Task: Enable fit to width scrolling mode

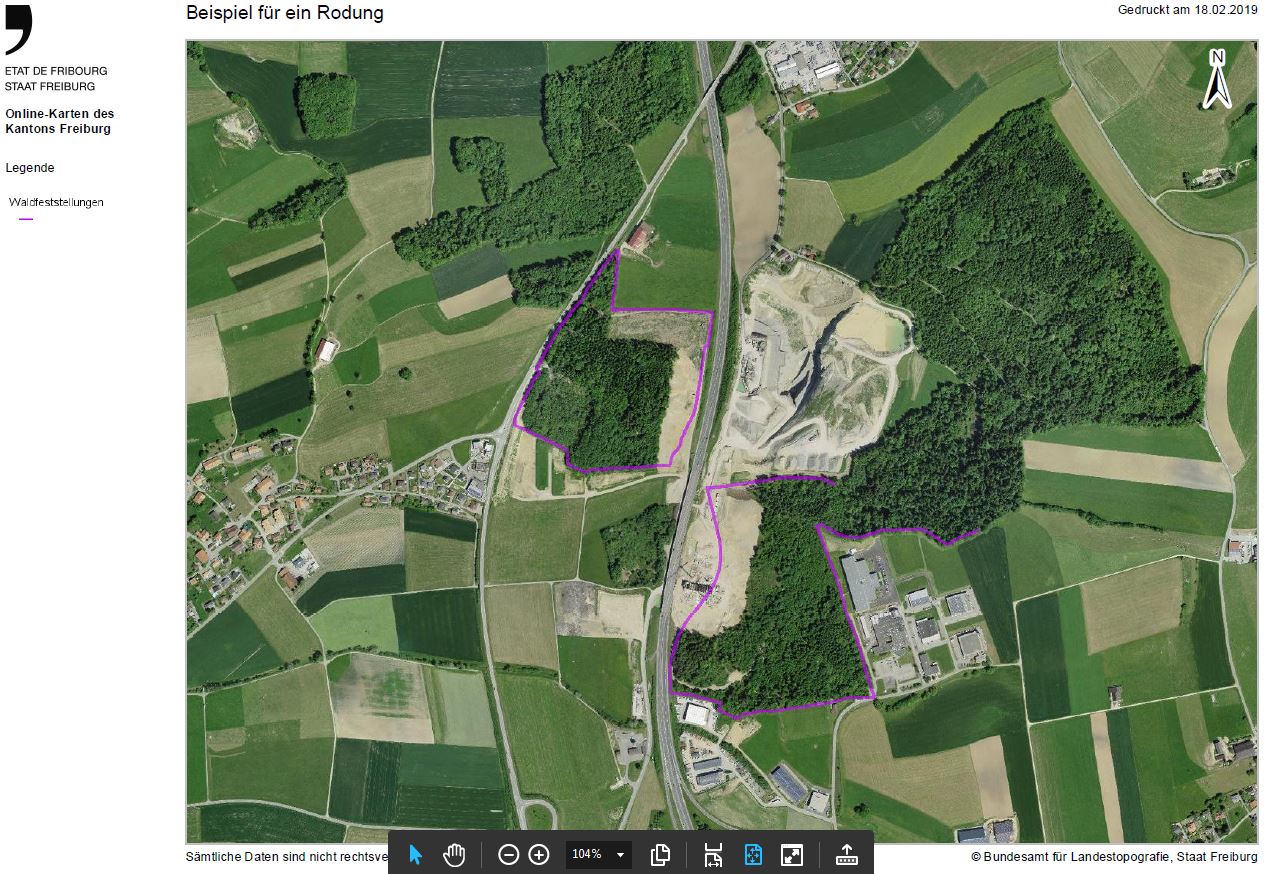Action: point(713,855)
